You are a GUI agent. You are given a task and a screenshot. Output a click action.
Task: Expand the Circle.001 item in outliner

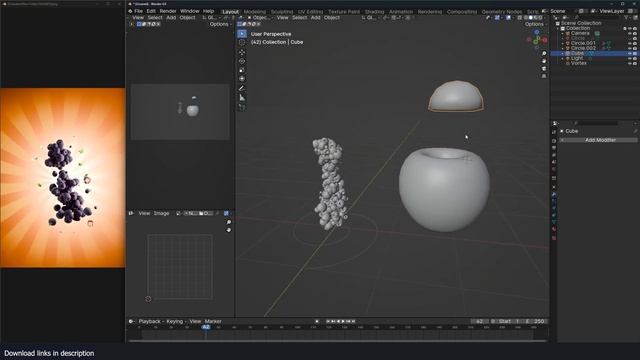(x=563, y=43)
